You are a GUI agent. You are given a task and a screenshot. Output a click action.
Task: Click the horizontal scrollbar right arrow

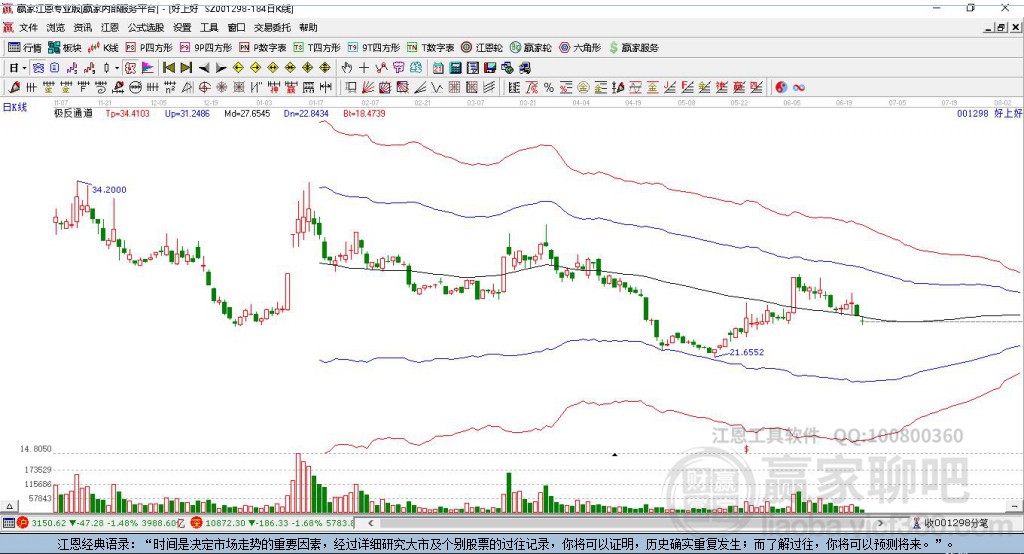click(x=881, y=523)
